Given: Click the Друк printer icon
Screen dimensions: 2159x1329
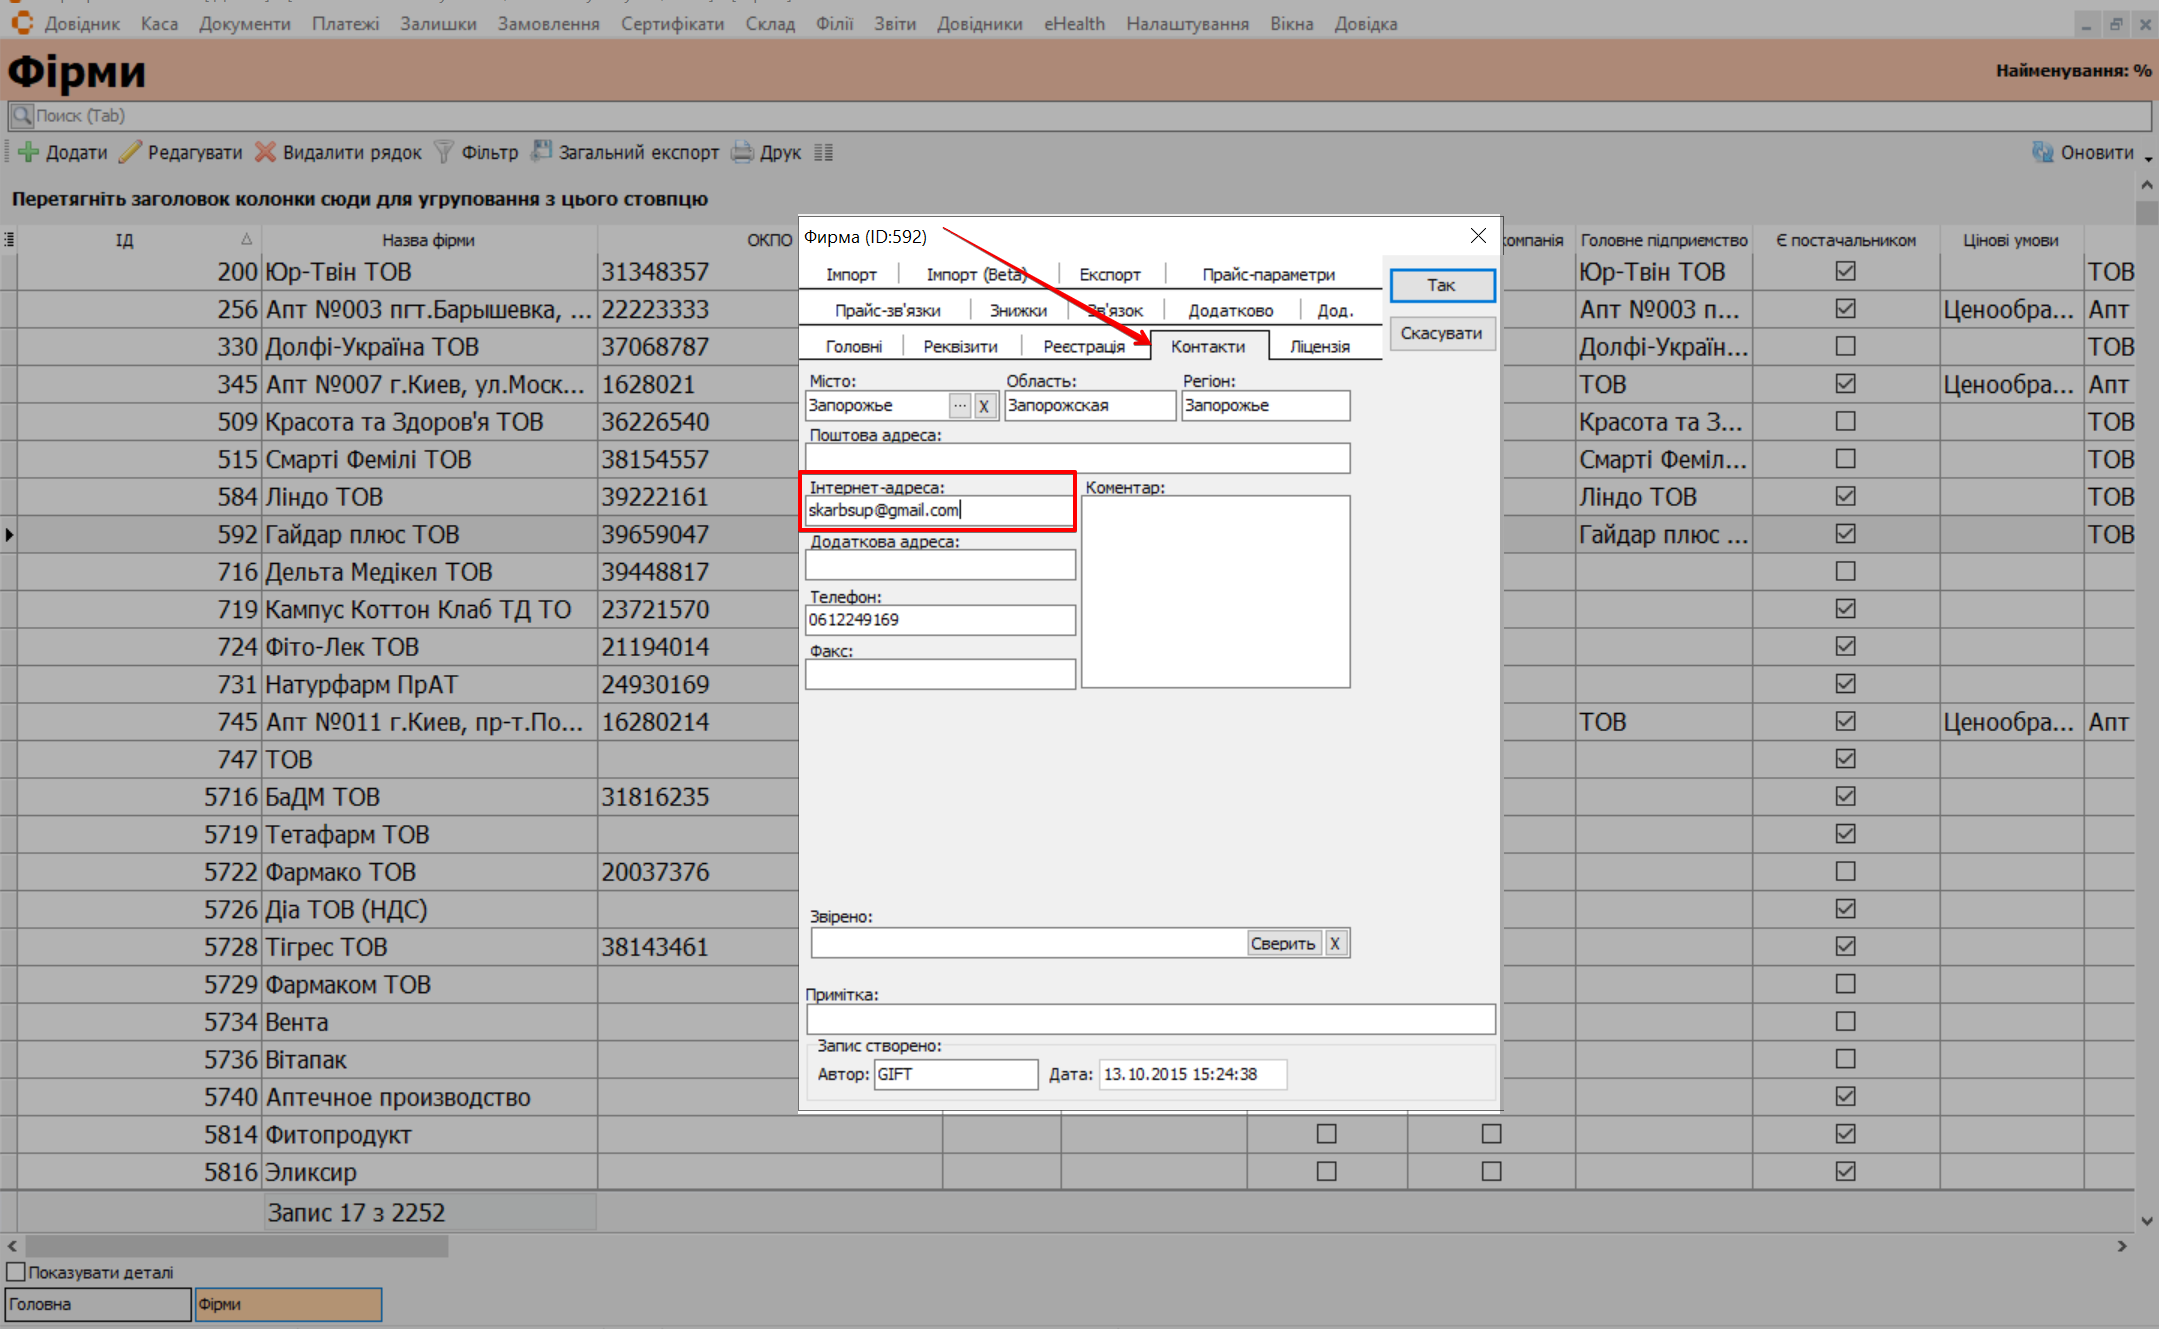Looking at the screenshot, I should coord(742,152).
